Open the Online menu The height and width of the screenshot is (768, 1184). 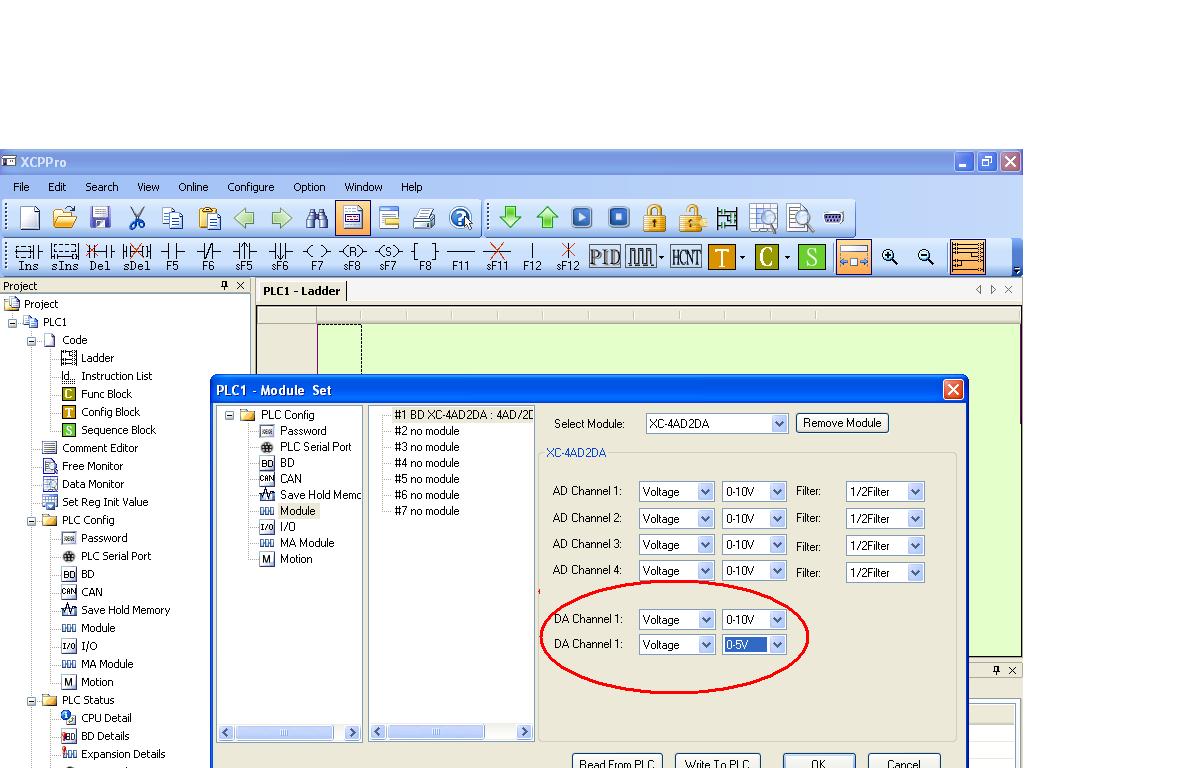point(193,187)
